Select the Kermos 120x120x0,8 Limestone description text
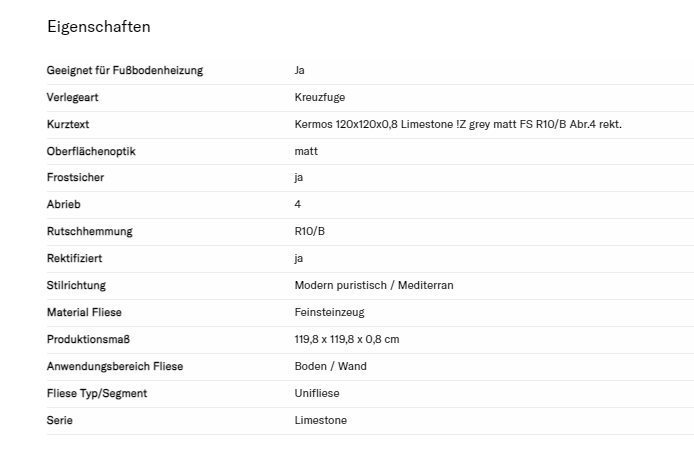This screenshot has width=694, height=466. click(x=458, y=124)
